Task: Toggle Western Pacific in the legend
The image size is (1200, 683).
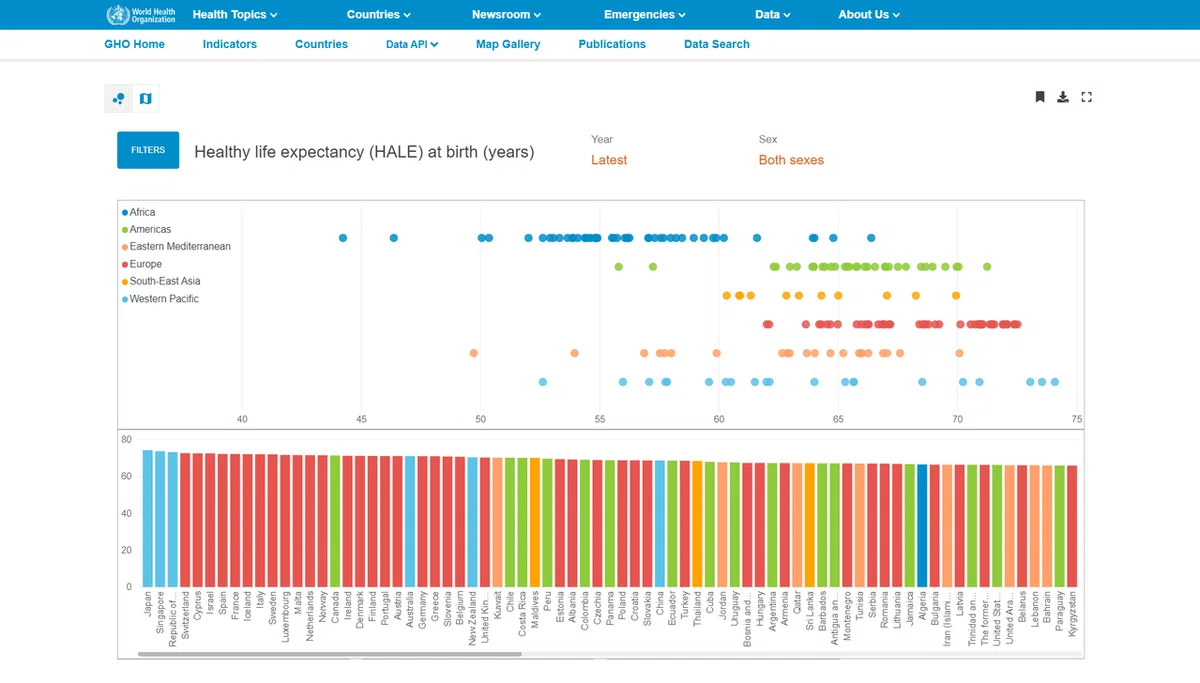Action: pos(160,299)
